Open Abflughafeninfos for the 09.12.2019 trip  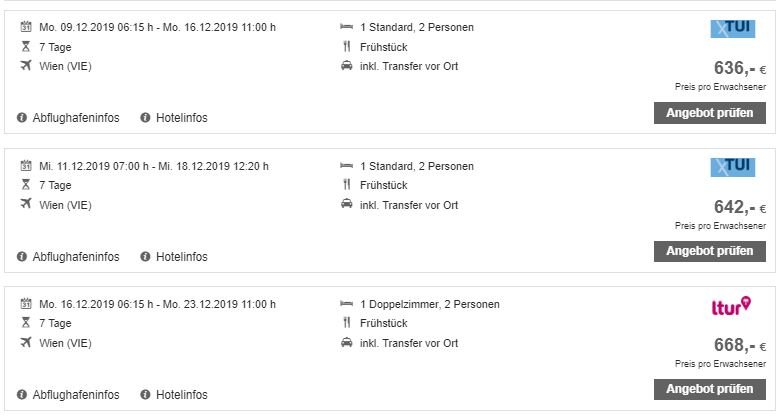(68, 118)
